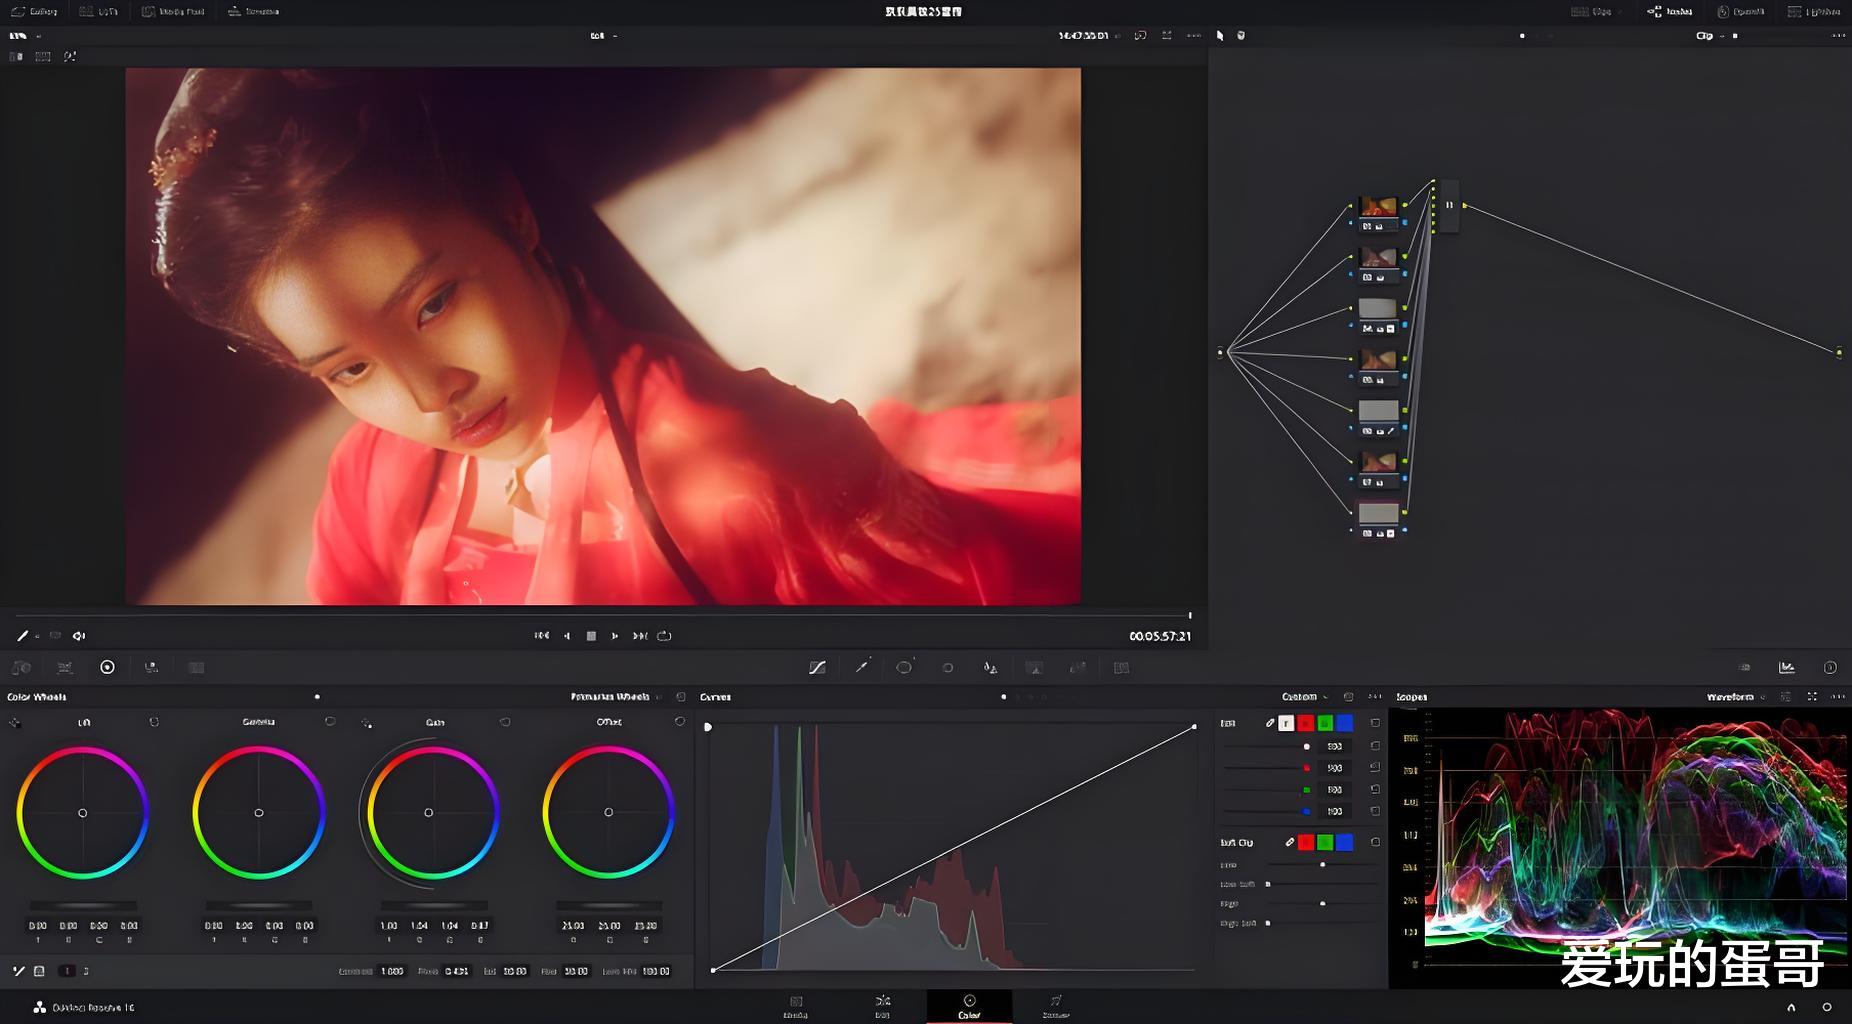Reset Soft Clip settings
This screenshot has width=1852, height=1024.
click(x=1375, y=842)
